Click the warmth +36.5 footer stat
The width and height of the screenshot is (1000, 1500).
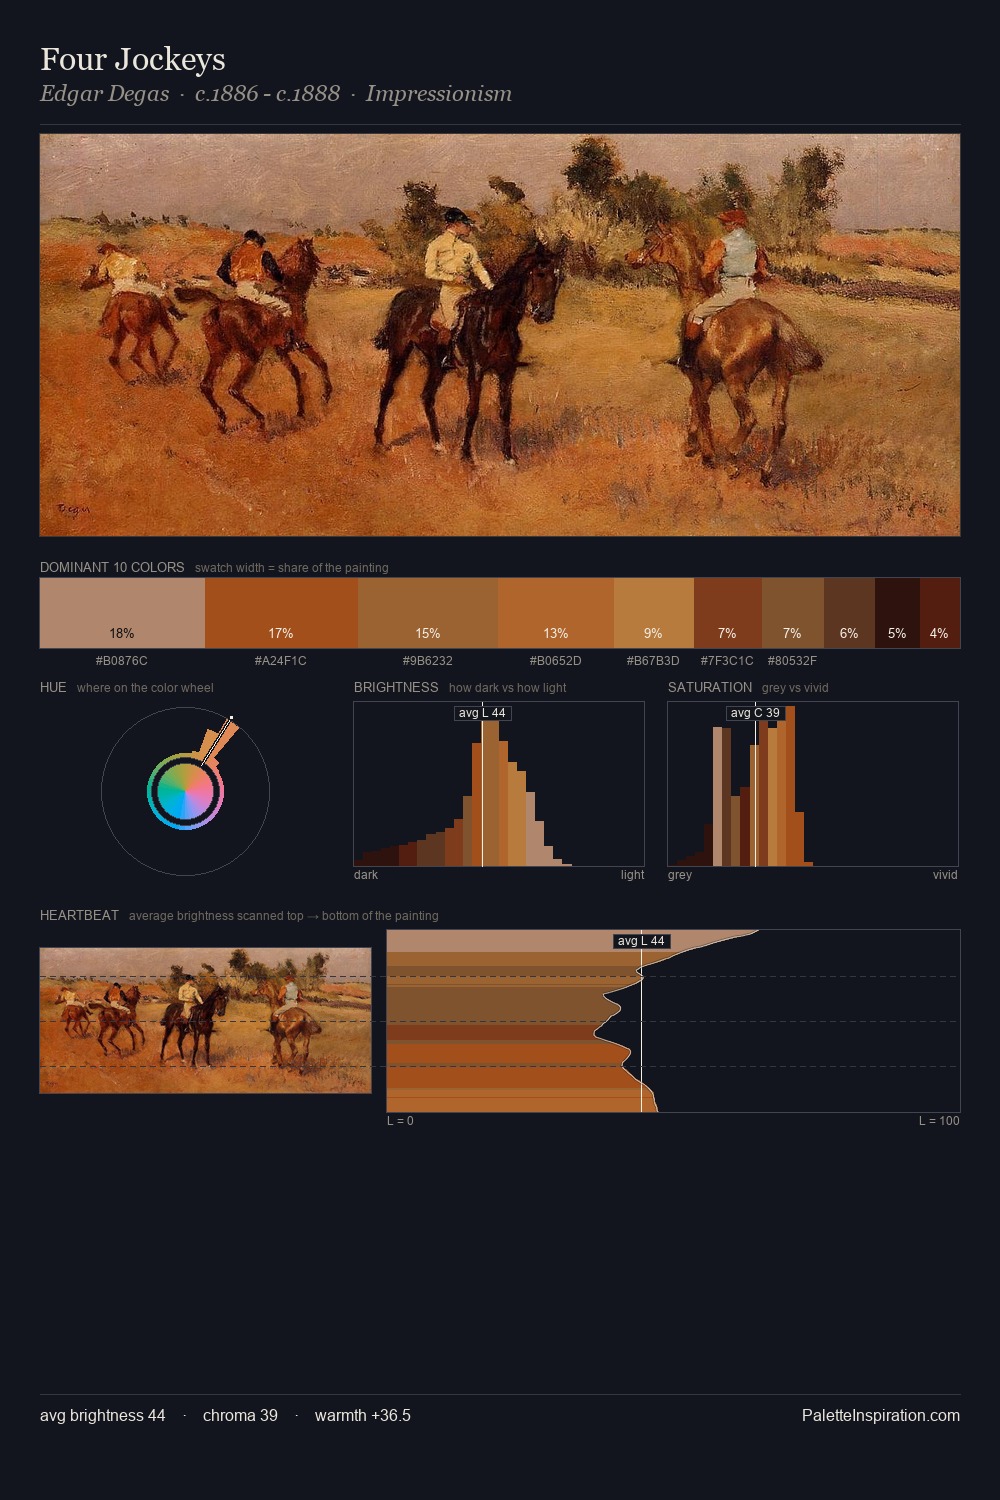click(363, 1415)
